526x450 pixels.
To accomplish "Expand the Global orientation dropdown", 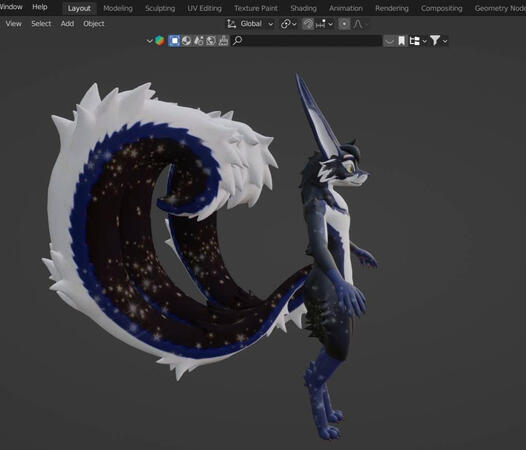I will [x=257, y=24].
